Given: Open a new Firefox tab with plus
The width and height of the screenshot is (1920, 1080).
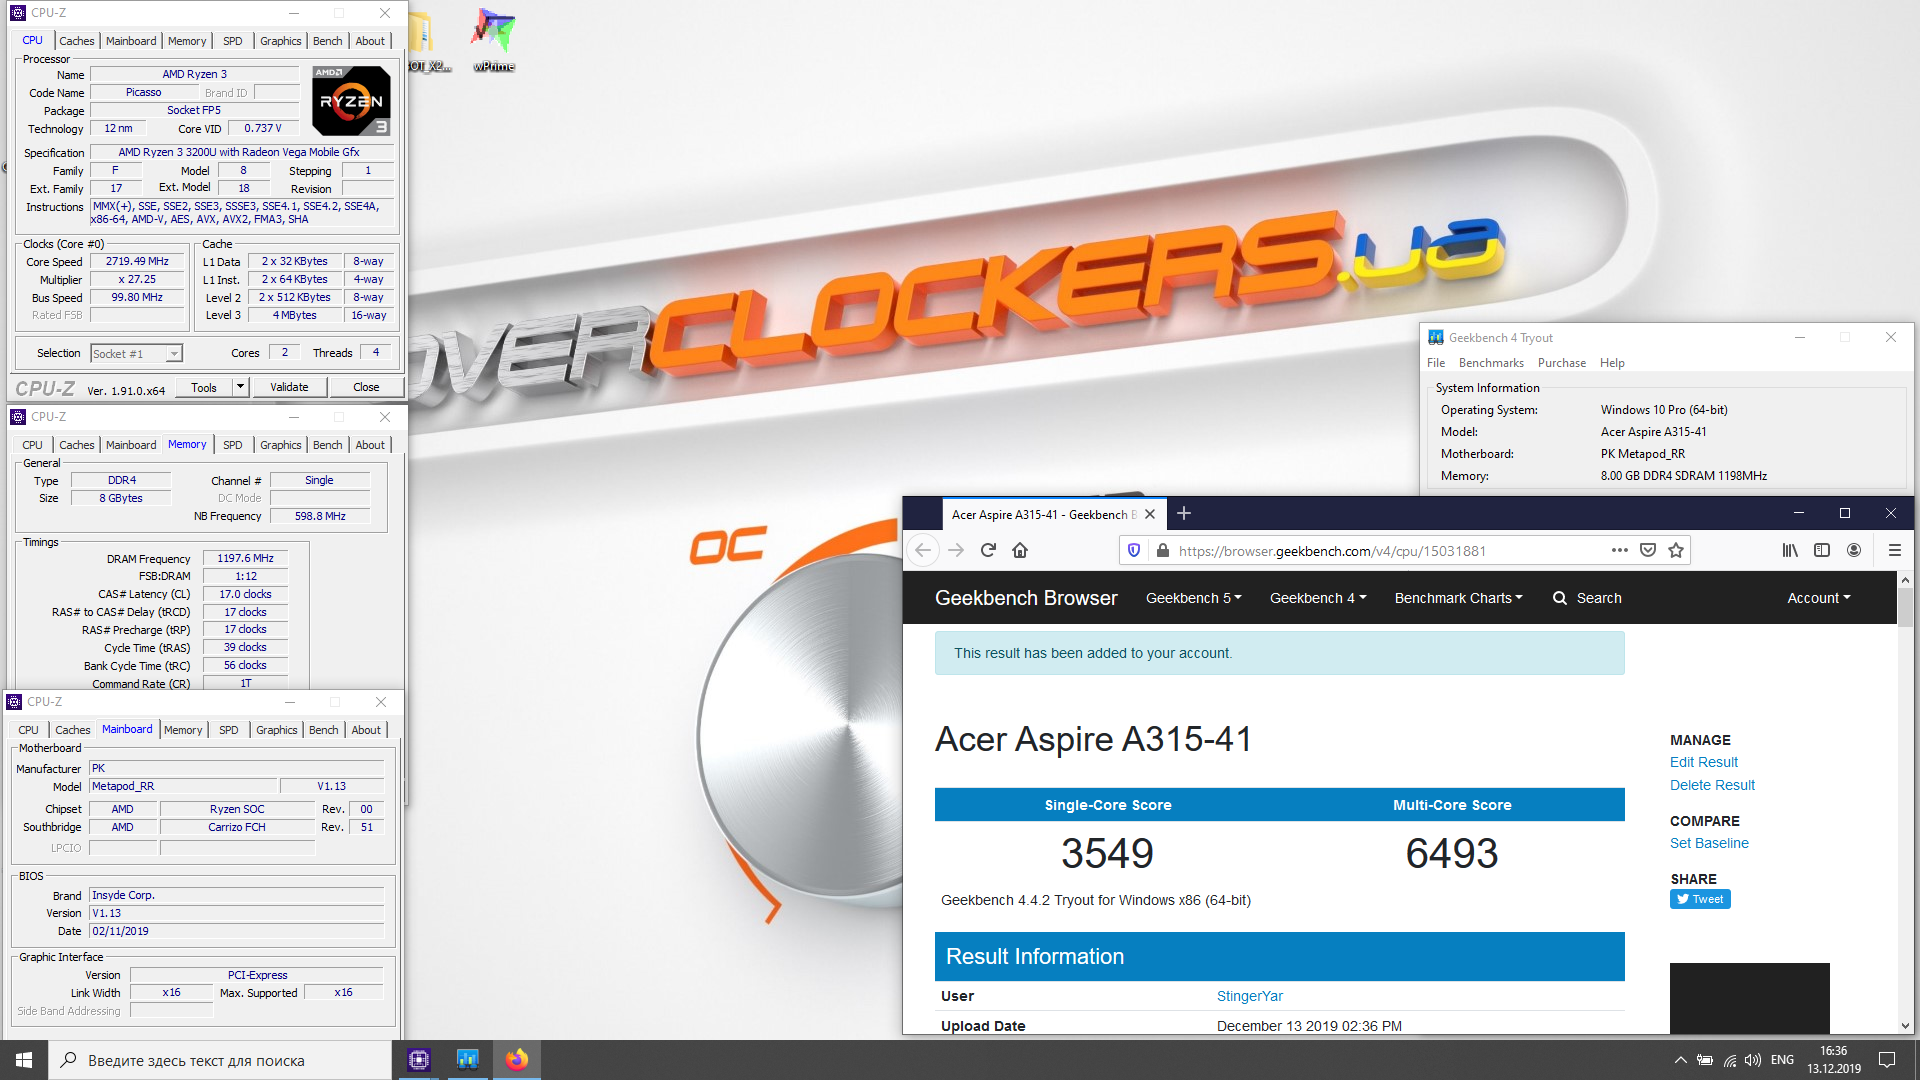Looking at the screenshot, I should point(1184,513).
